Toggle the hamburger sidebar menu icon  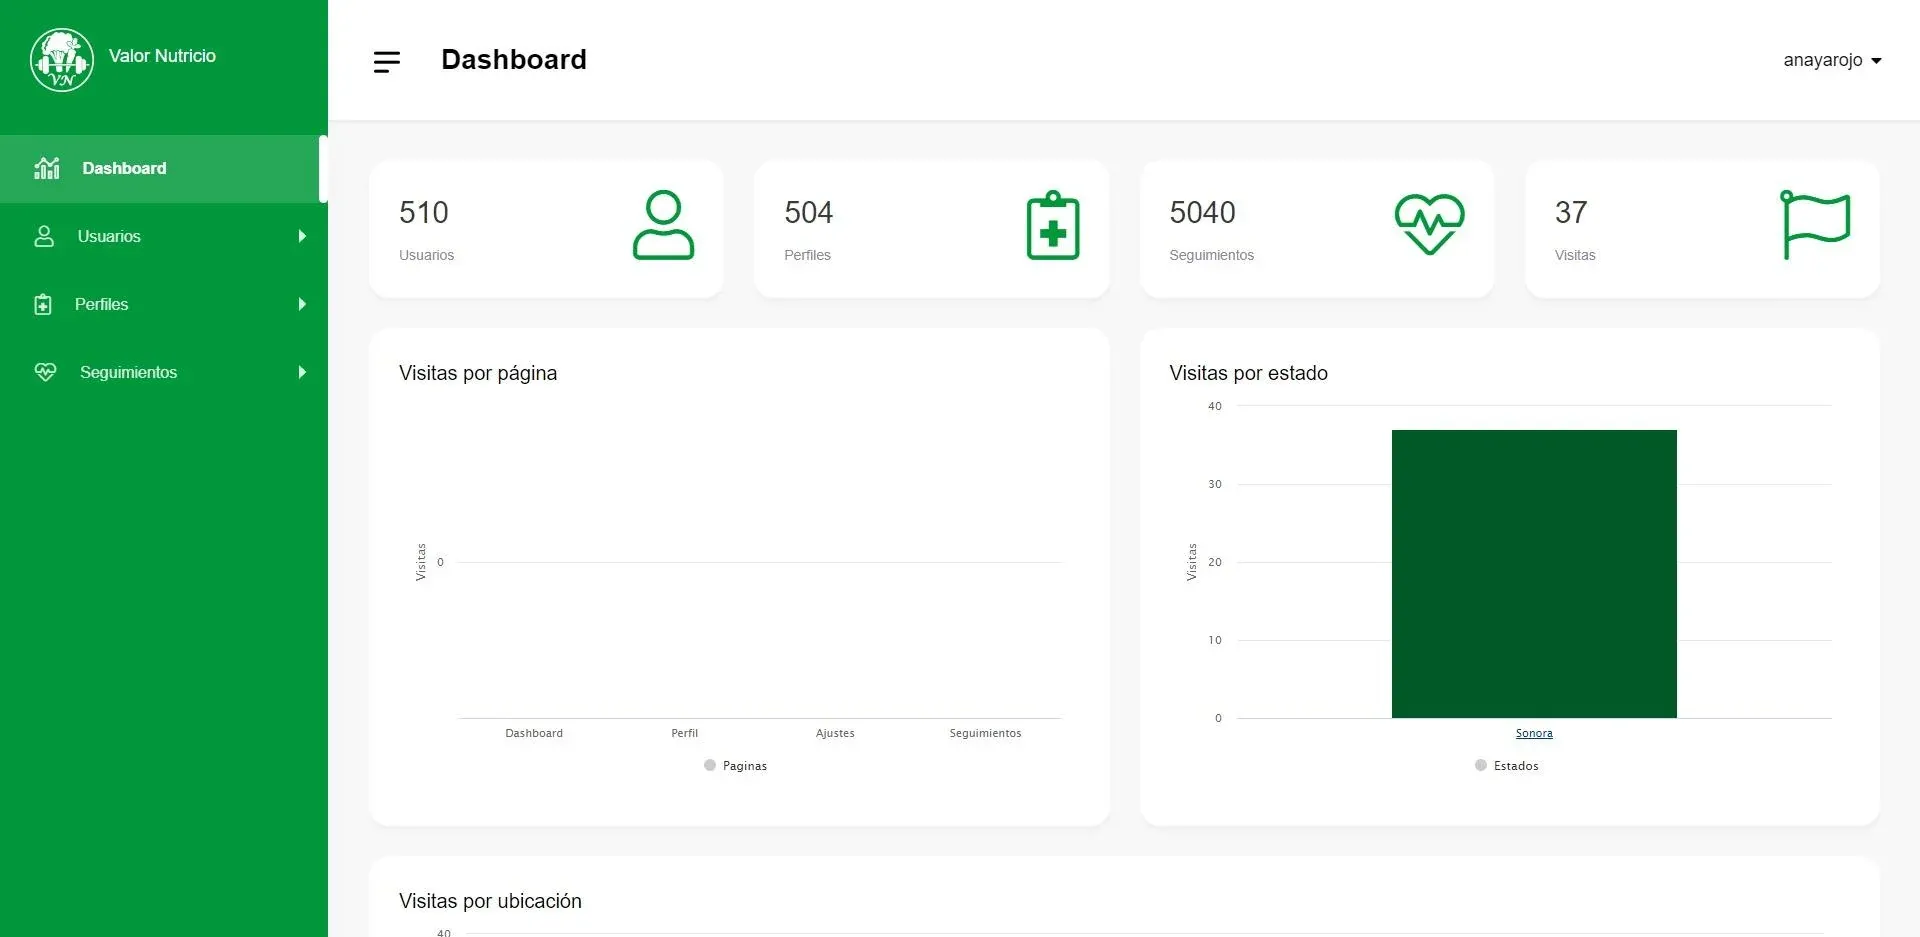pyautogui.click(x=387, y=62)
